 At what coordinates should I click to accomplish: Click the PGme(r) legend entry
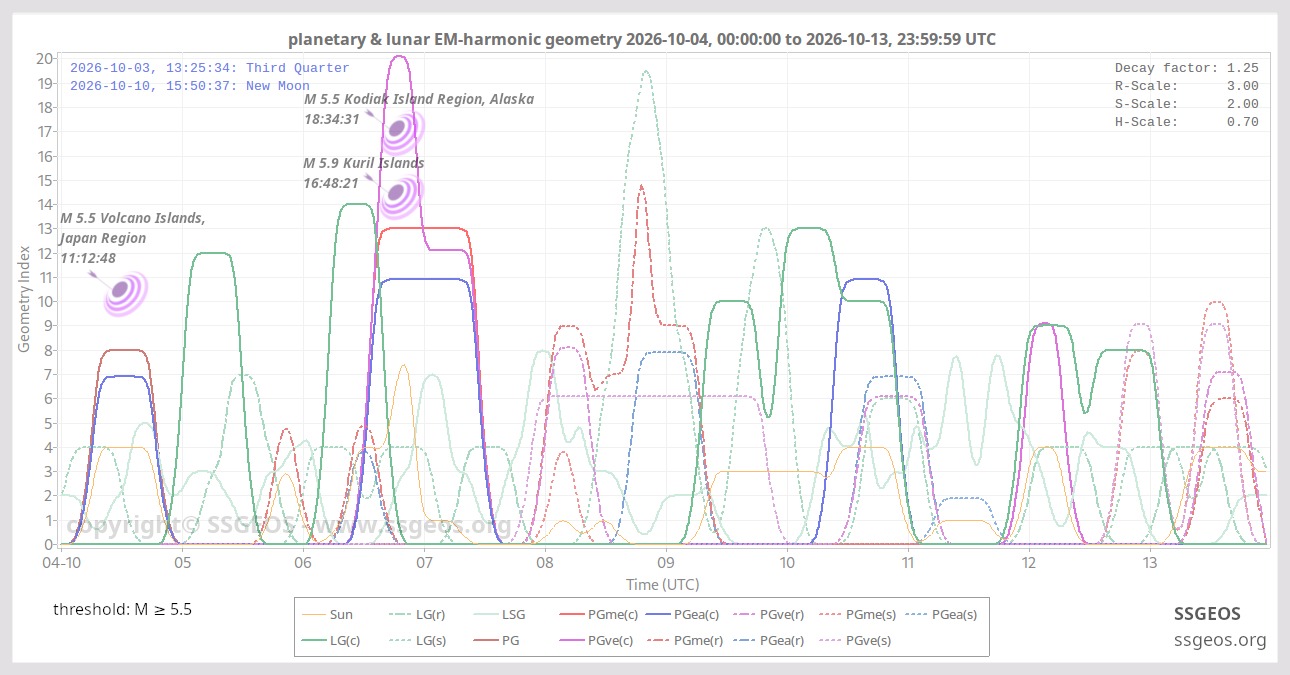pyautogui.click(x=684, y=640)
